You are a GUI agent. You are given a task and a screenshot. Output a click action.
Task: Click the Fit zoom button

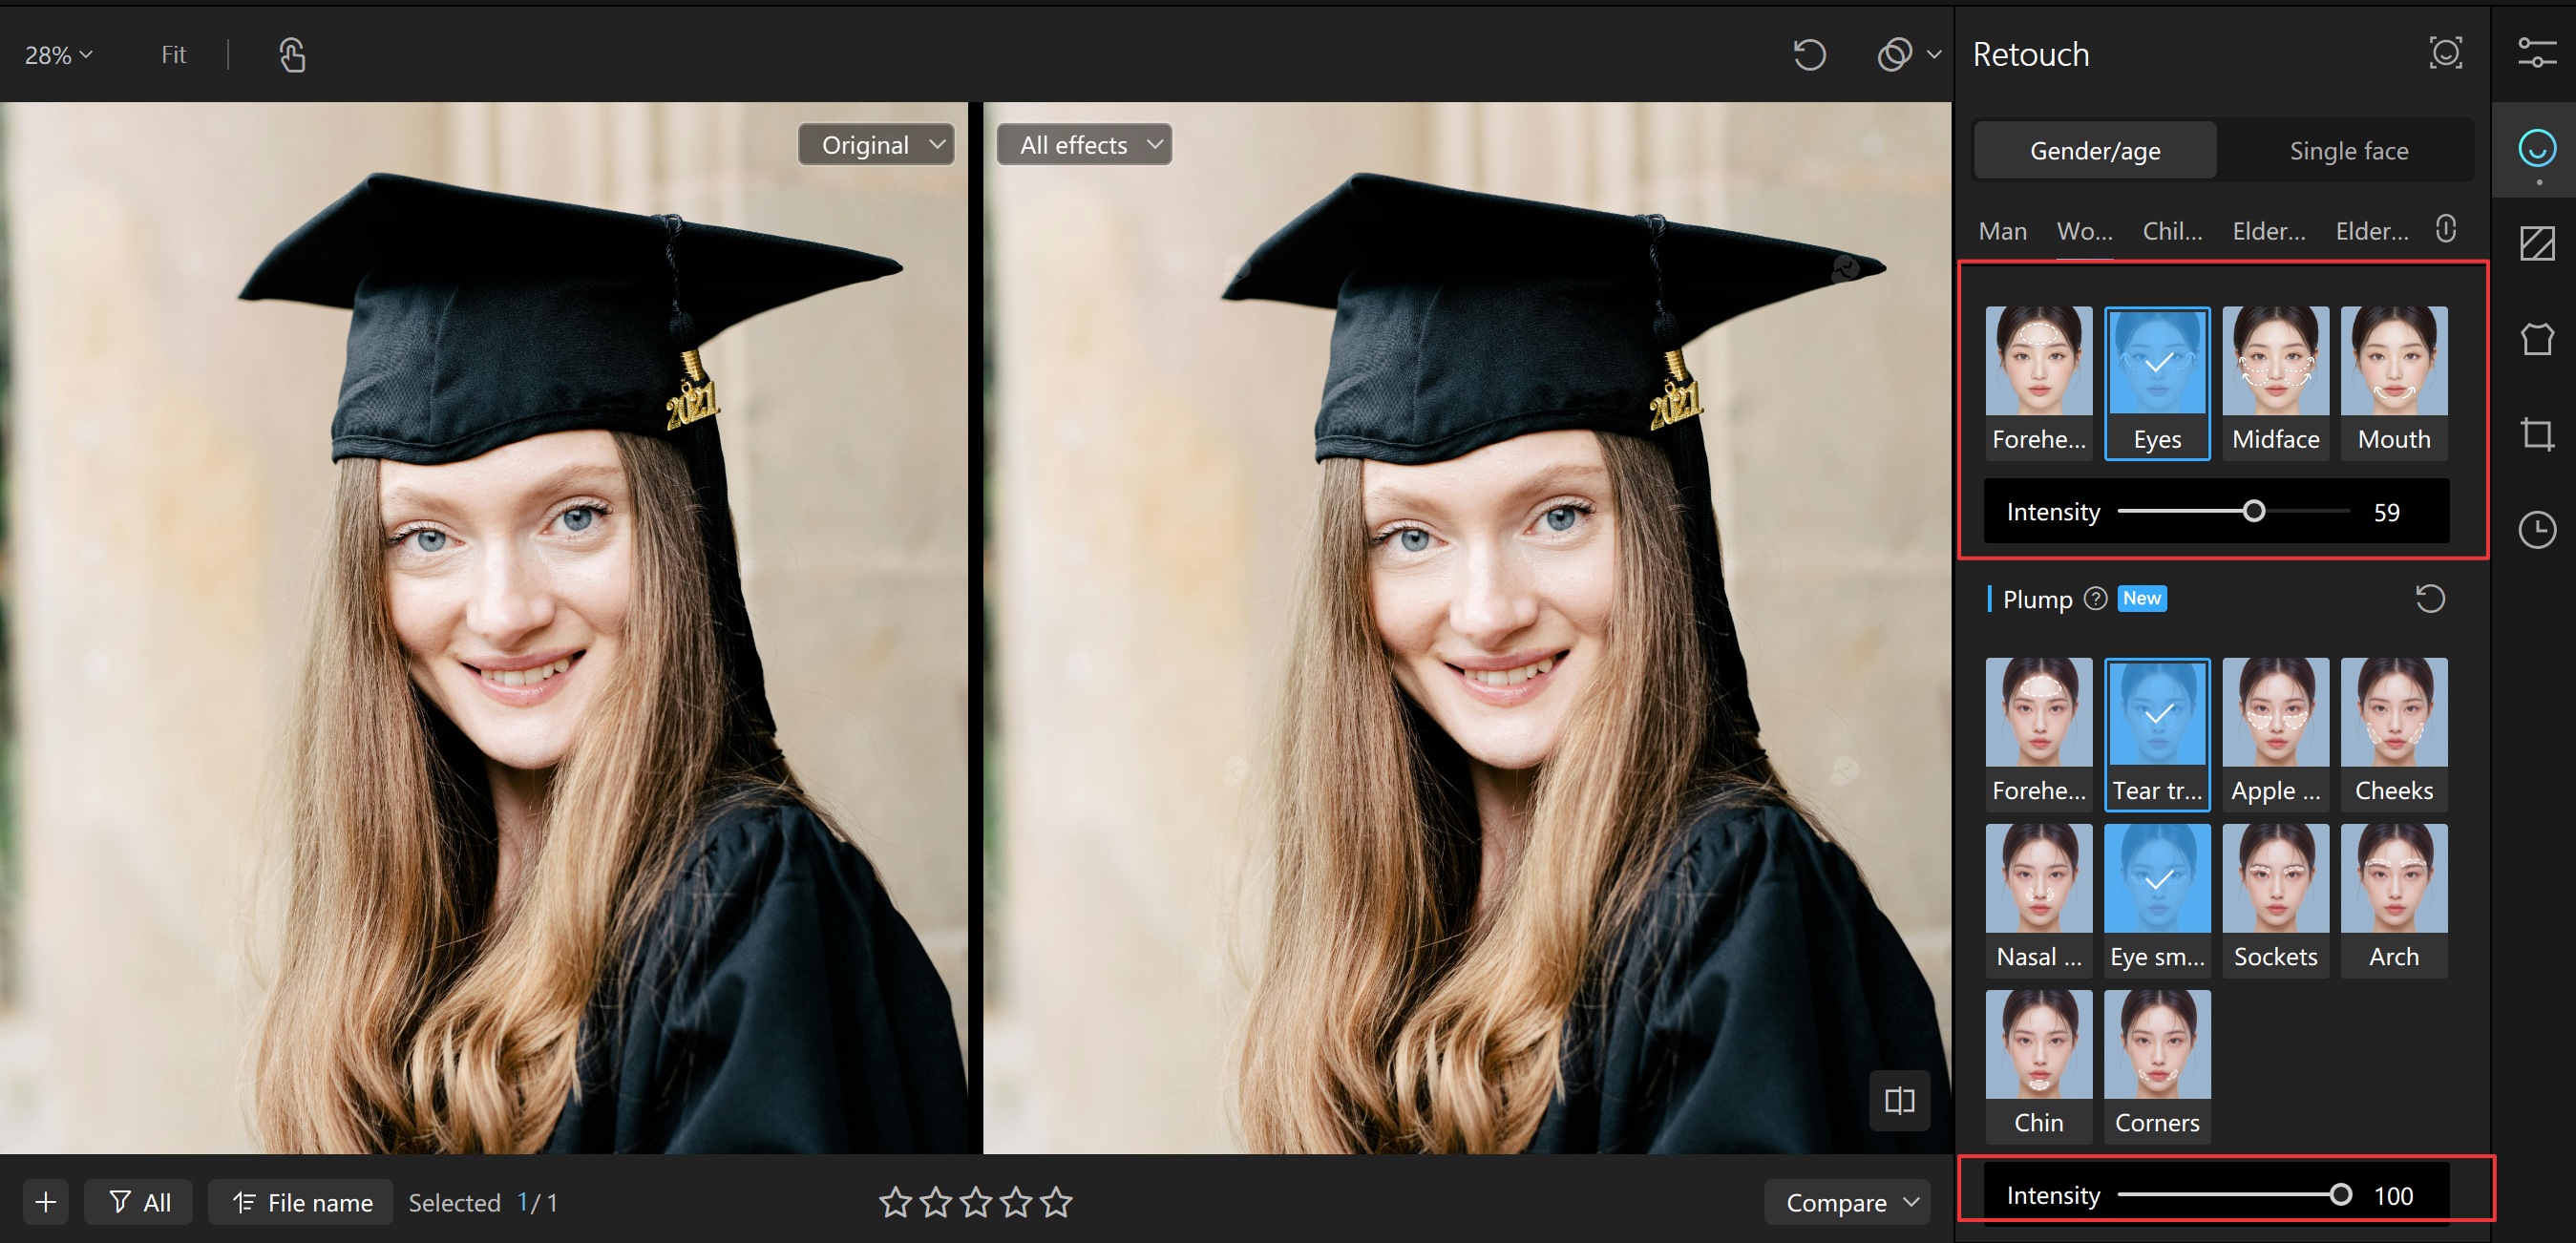[173, 55]
